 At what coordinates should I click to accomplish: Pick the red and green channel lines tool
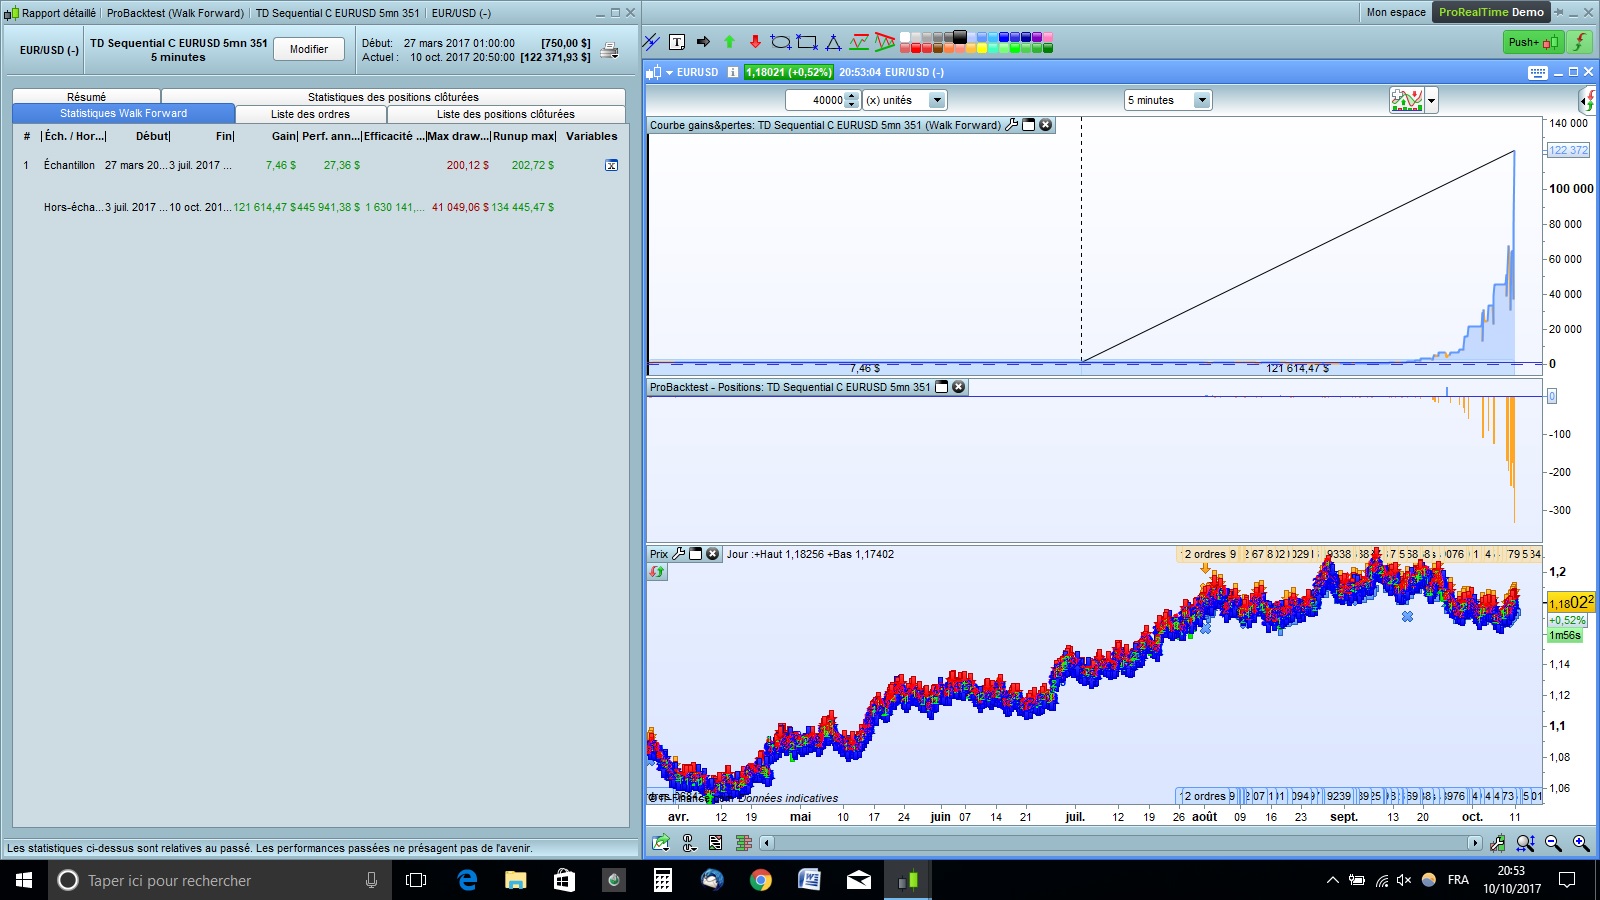point(859,42)
